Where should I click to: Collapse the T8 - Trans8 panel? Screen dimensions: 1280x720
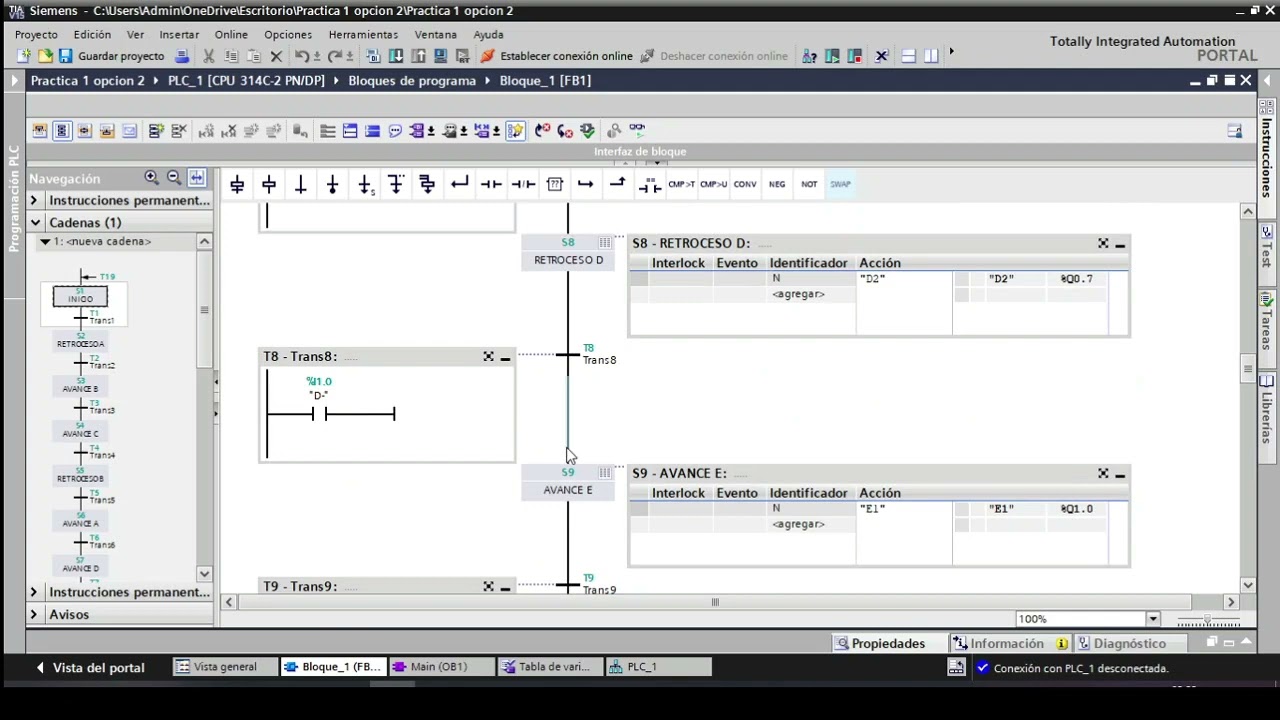click(505, 357)
